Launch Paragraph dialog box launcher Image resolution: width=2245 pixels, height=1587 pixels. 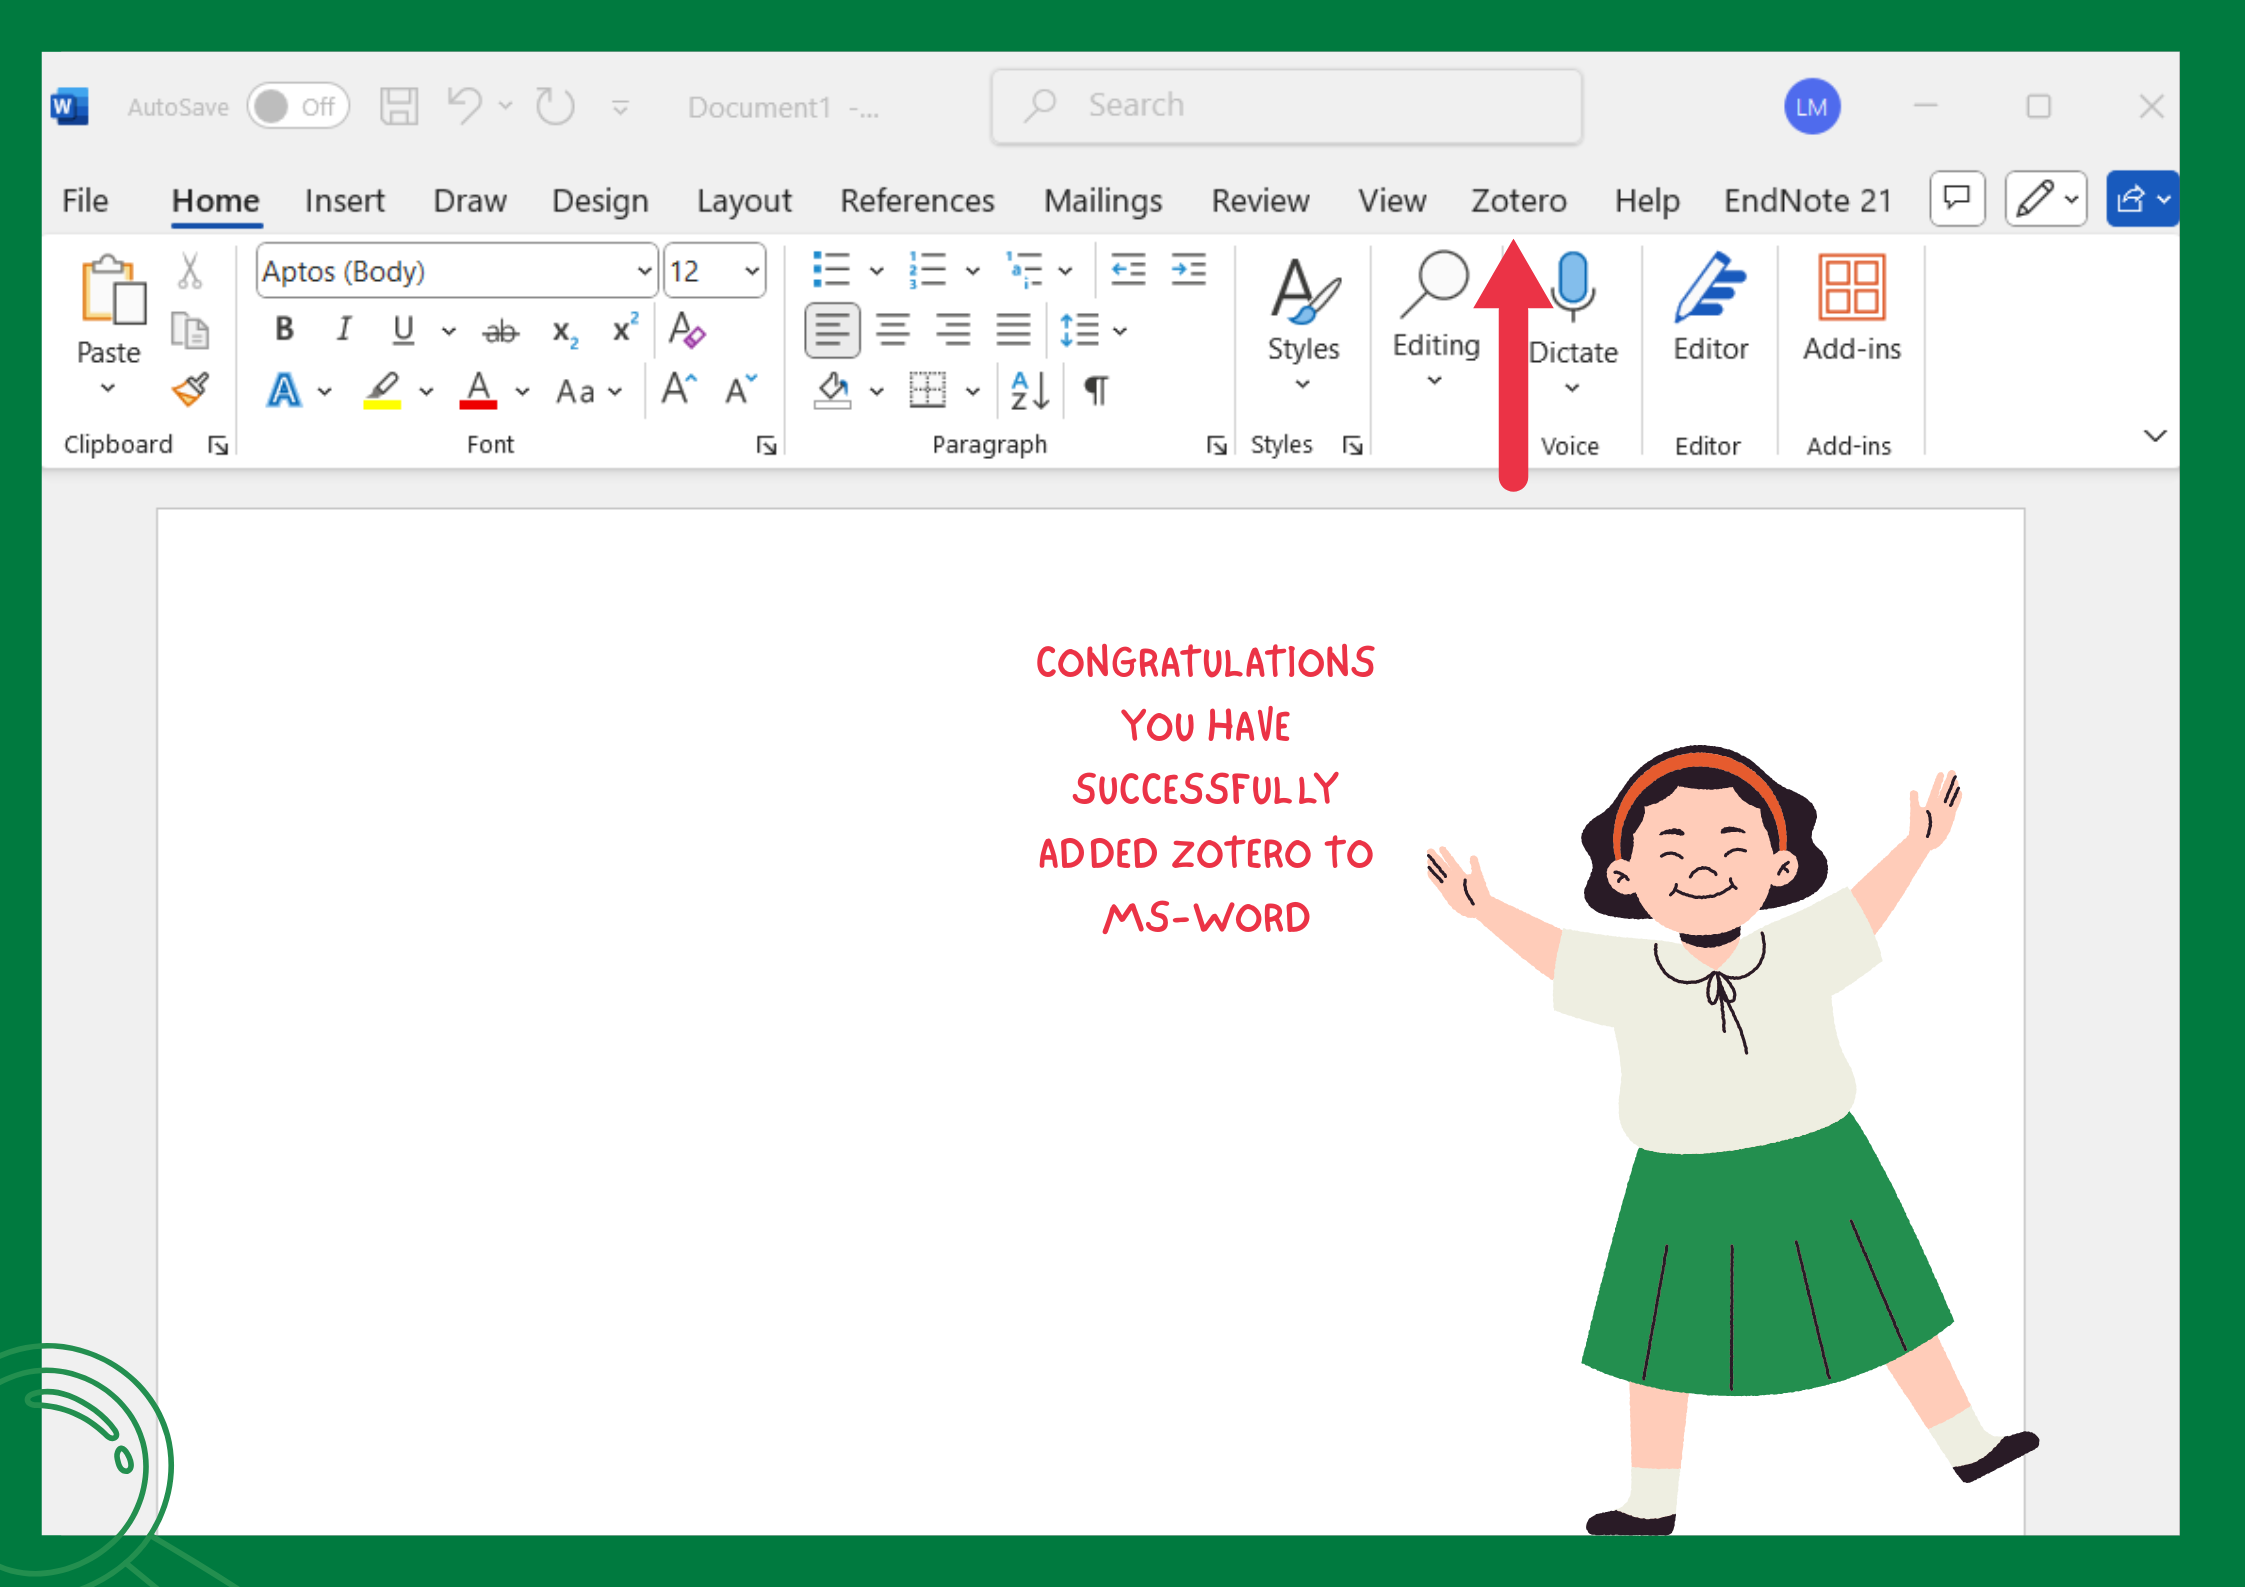click(1216, 445)
